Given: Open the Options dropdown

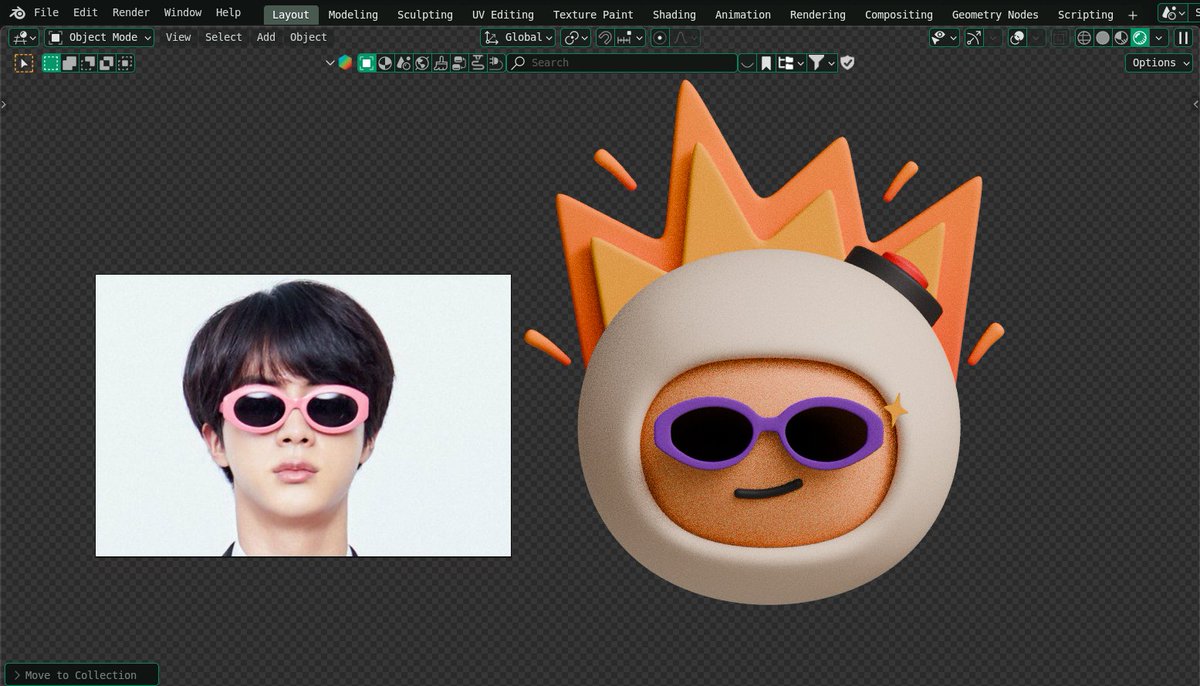Looking at the screenshot, I should point(1160,62).
